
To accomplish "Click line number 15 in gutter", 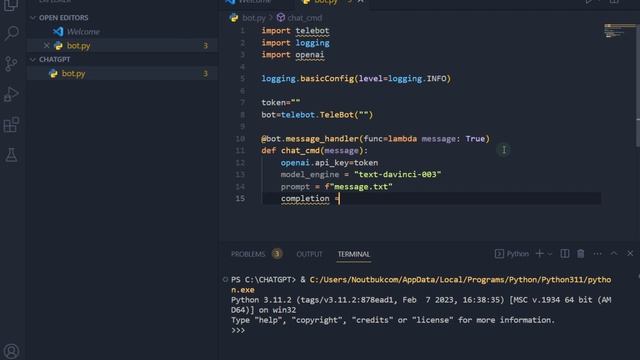I will (x=240, y=198).
